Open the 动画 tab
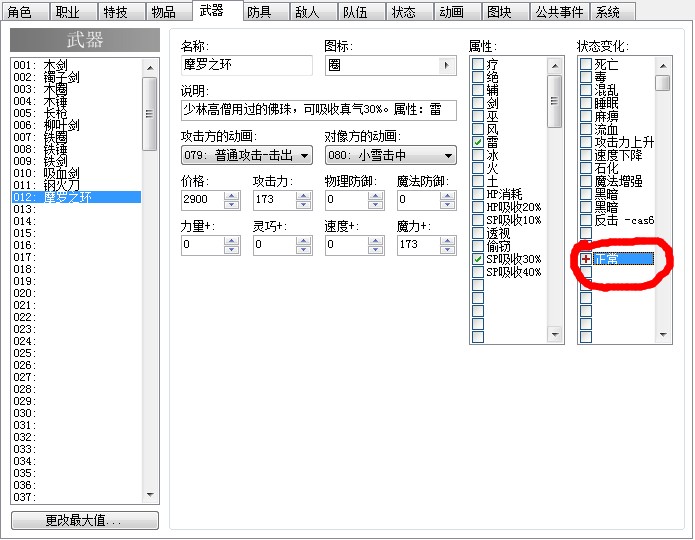Screen dimensions: 695x540 [x=457, y=12]
